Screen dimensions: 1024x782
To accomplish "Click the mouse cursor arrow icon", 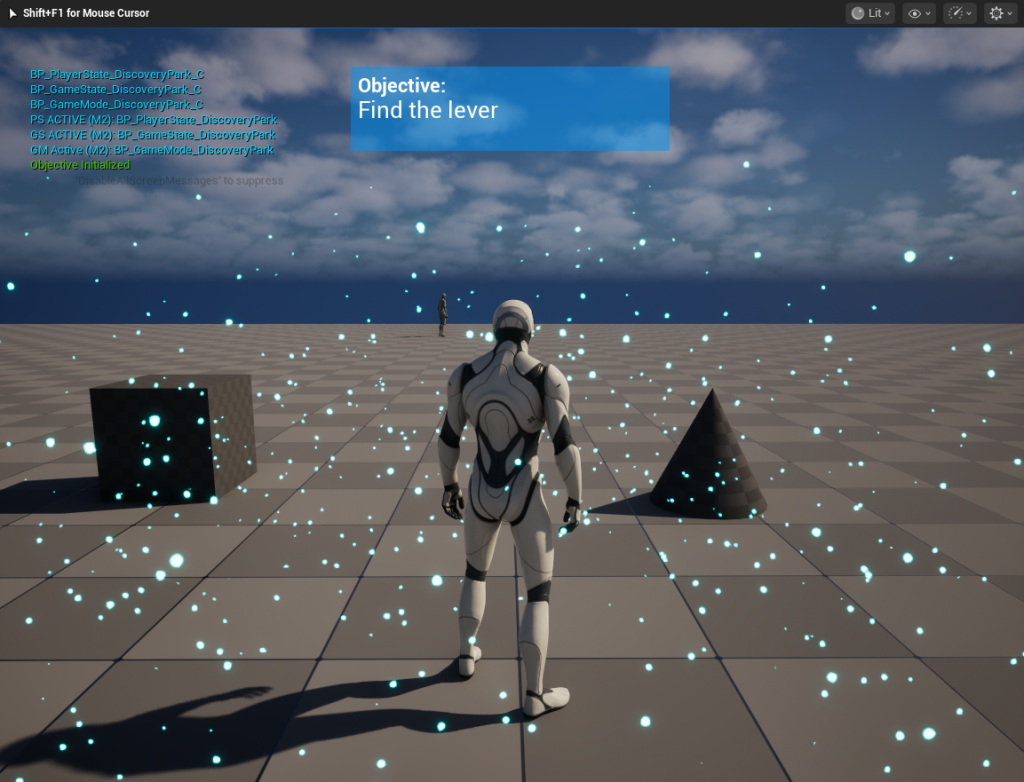I will point(12,13).
